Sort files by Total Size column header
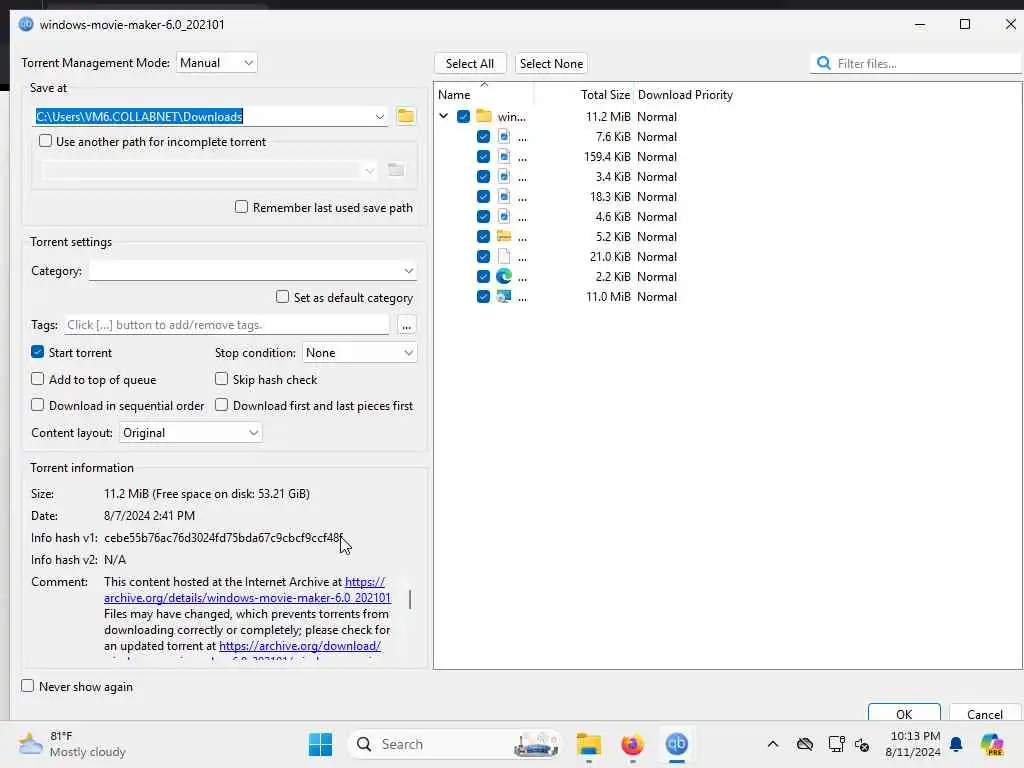Screen dimensions: 1024x768 (x=605, y=95)
